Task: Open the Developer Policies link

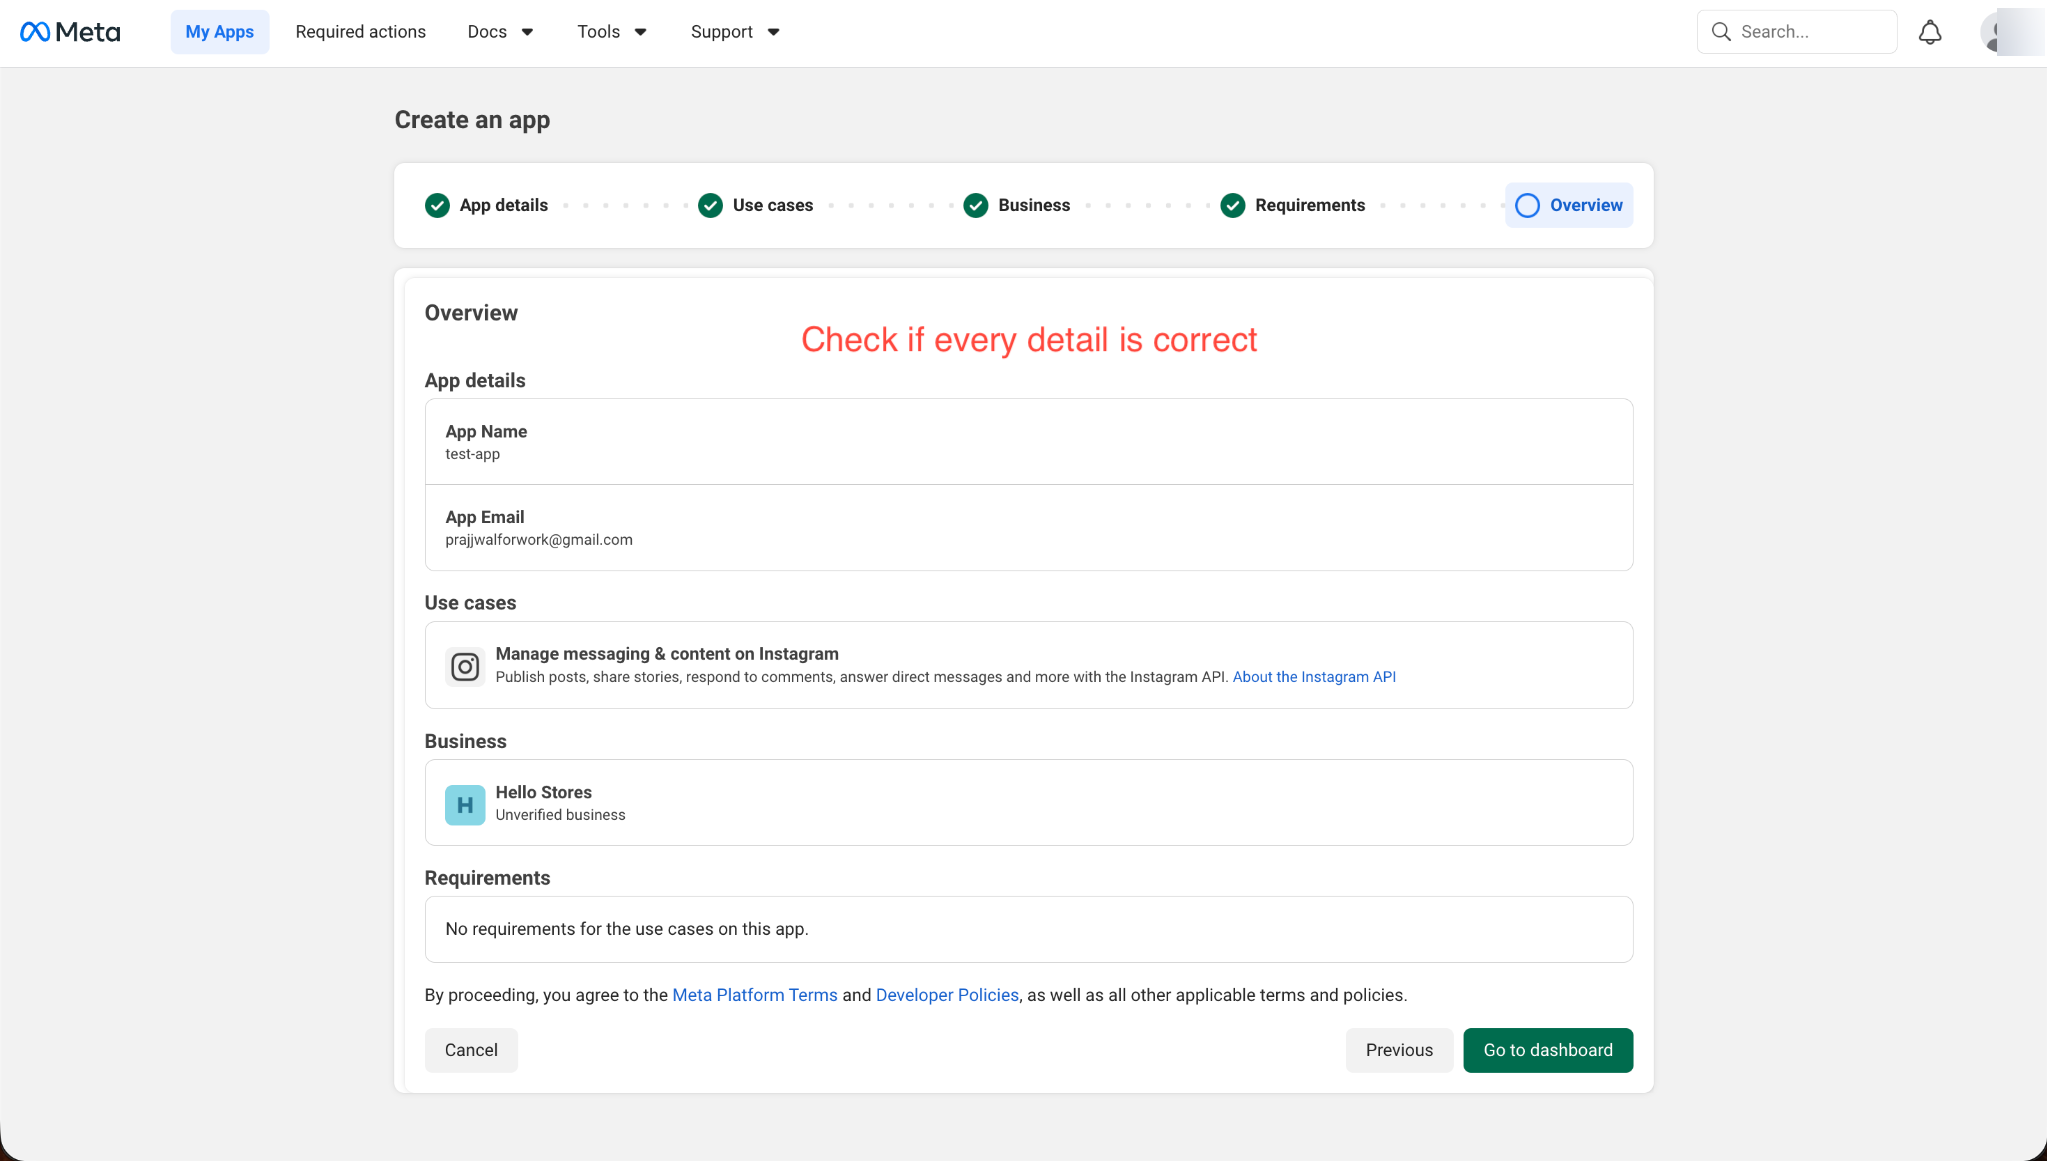Action: 947,995
